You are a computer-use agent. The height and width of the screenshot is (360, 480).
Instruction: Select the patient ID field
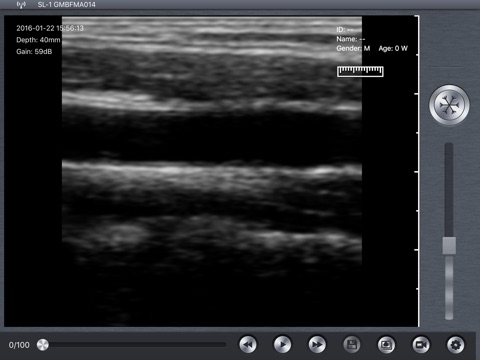click(x=345, y=30)
